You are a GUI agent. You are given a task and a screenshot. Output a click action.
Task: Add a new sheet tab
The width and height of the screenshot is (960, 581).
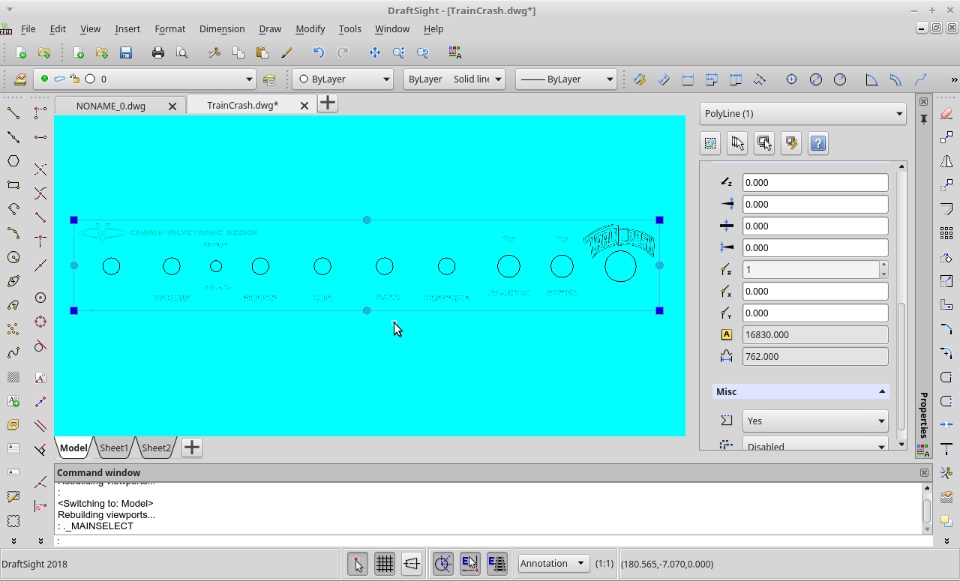(x=192, y=447)
